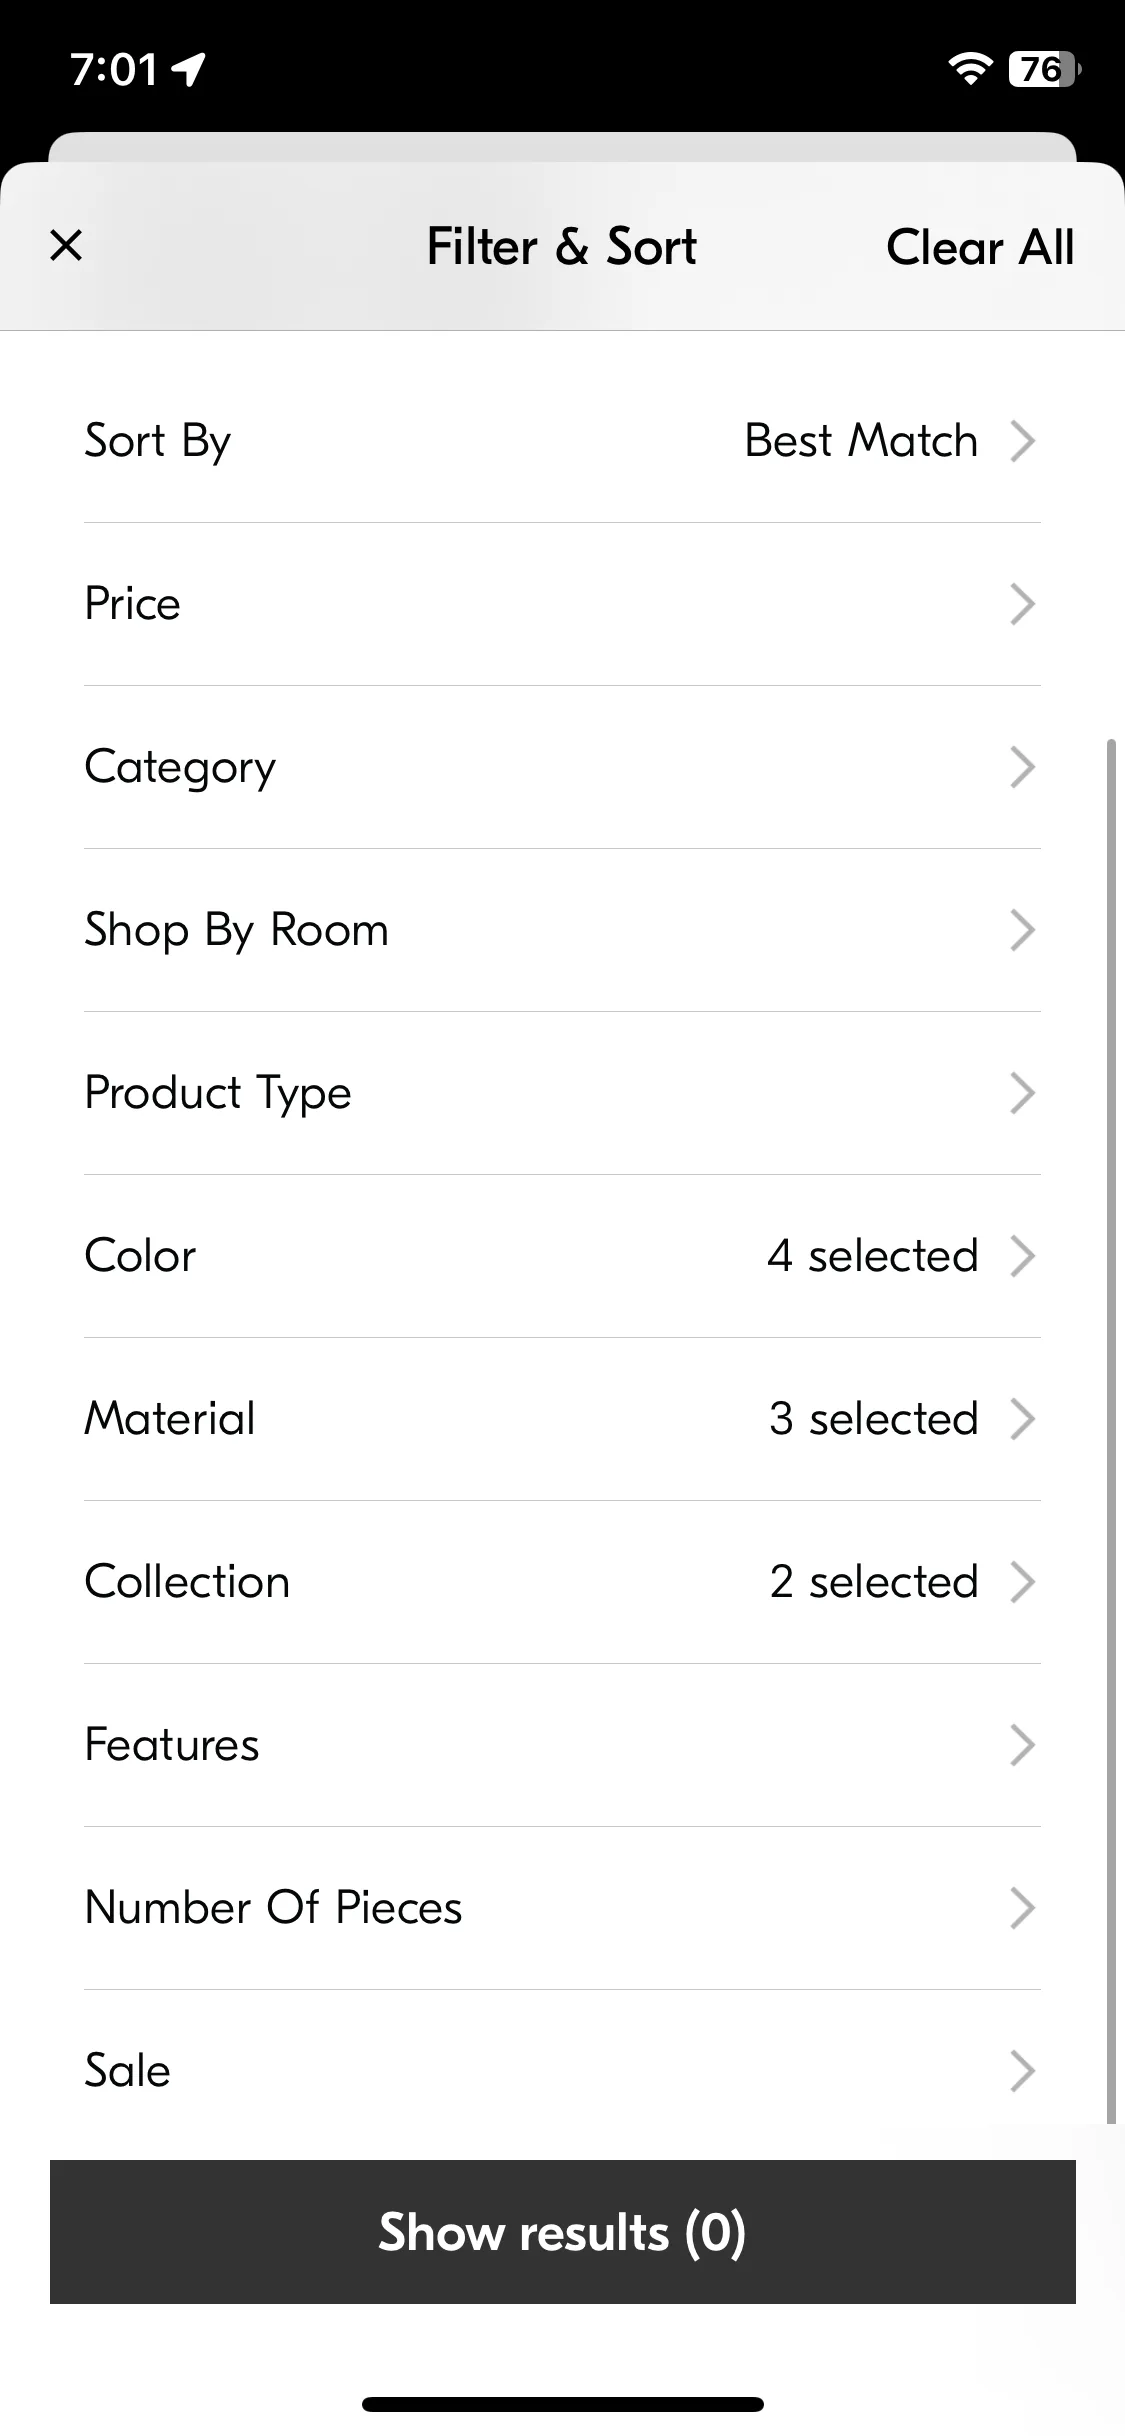1125x2436 pixels.
Task: Expand Color filter with 4 selected
Action: point(562,1256)
